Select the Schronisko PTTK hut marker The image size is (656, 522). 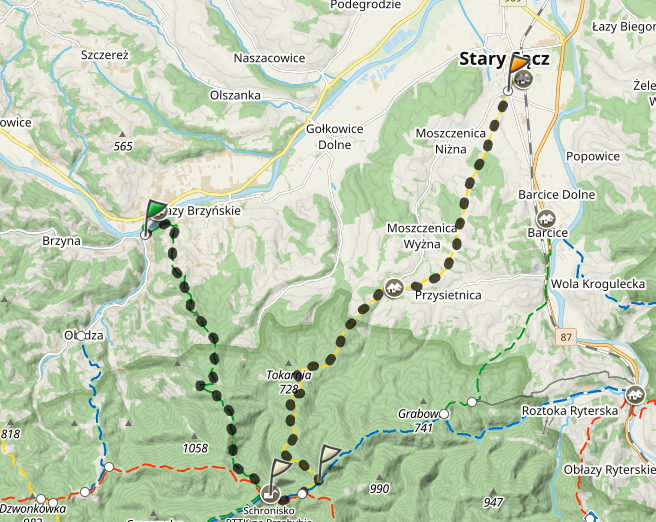tap(270, 494)
